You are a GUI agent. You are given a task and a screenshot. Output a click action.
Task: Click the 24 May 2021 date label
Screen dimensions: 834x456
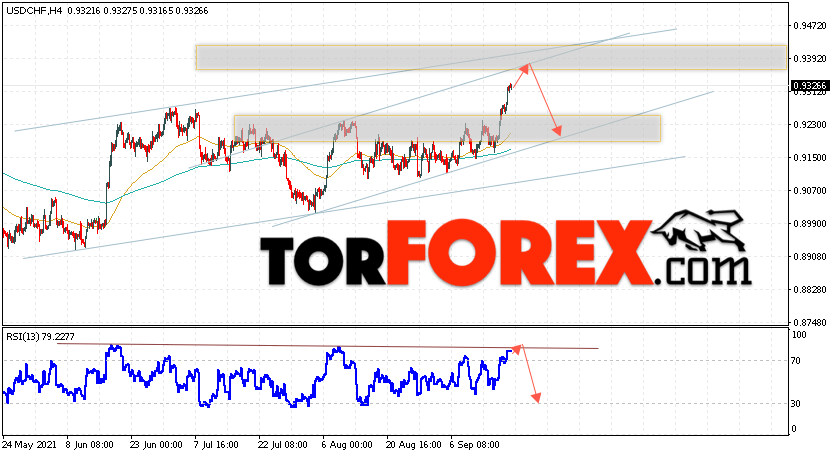28,445
